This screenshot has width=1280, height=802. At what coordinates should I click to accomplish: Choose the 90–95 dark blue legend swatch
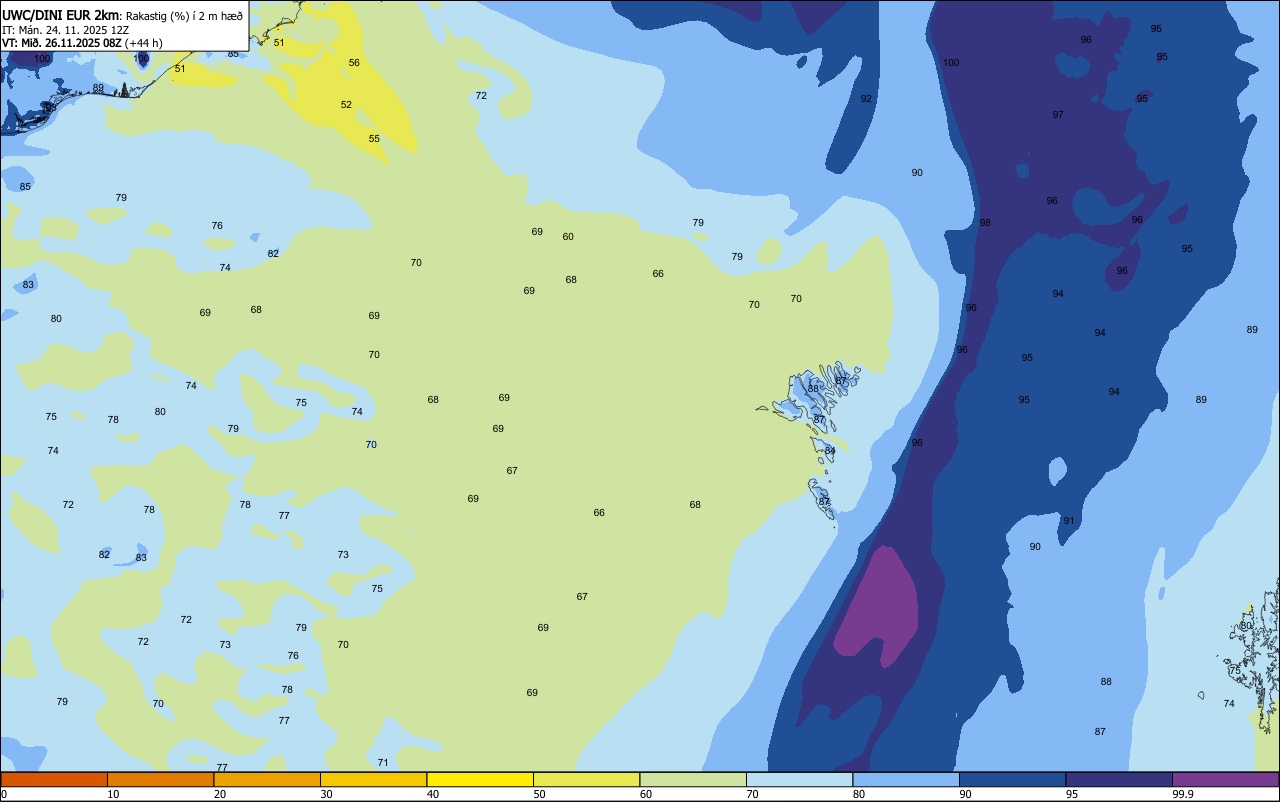click(1012, 779)
